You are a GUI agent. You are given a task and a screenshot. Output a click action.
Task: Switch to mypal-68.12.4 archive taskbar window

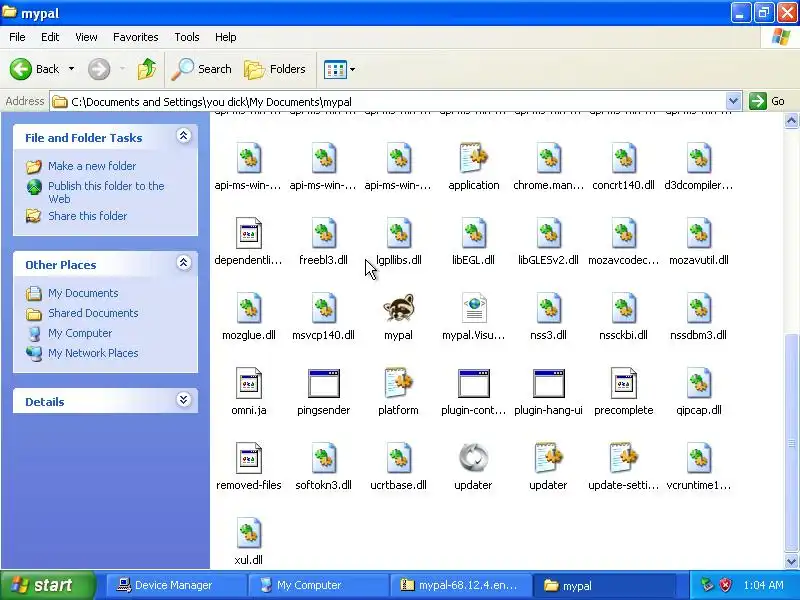click(460, 585)
